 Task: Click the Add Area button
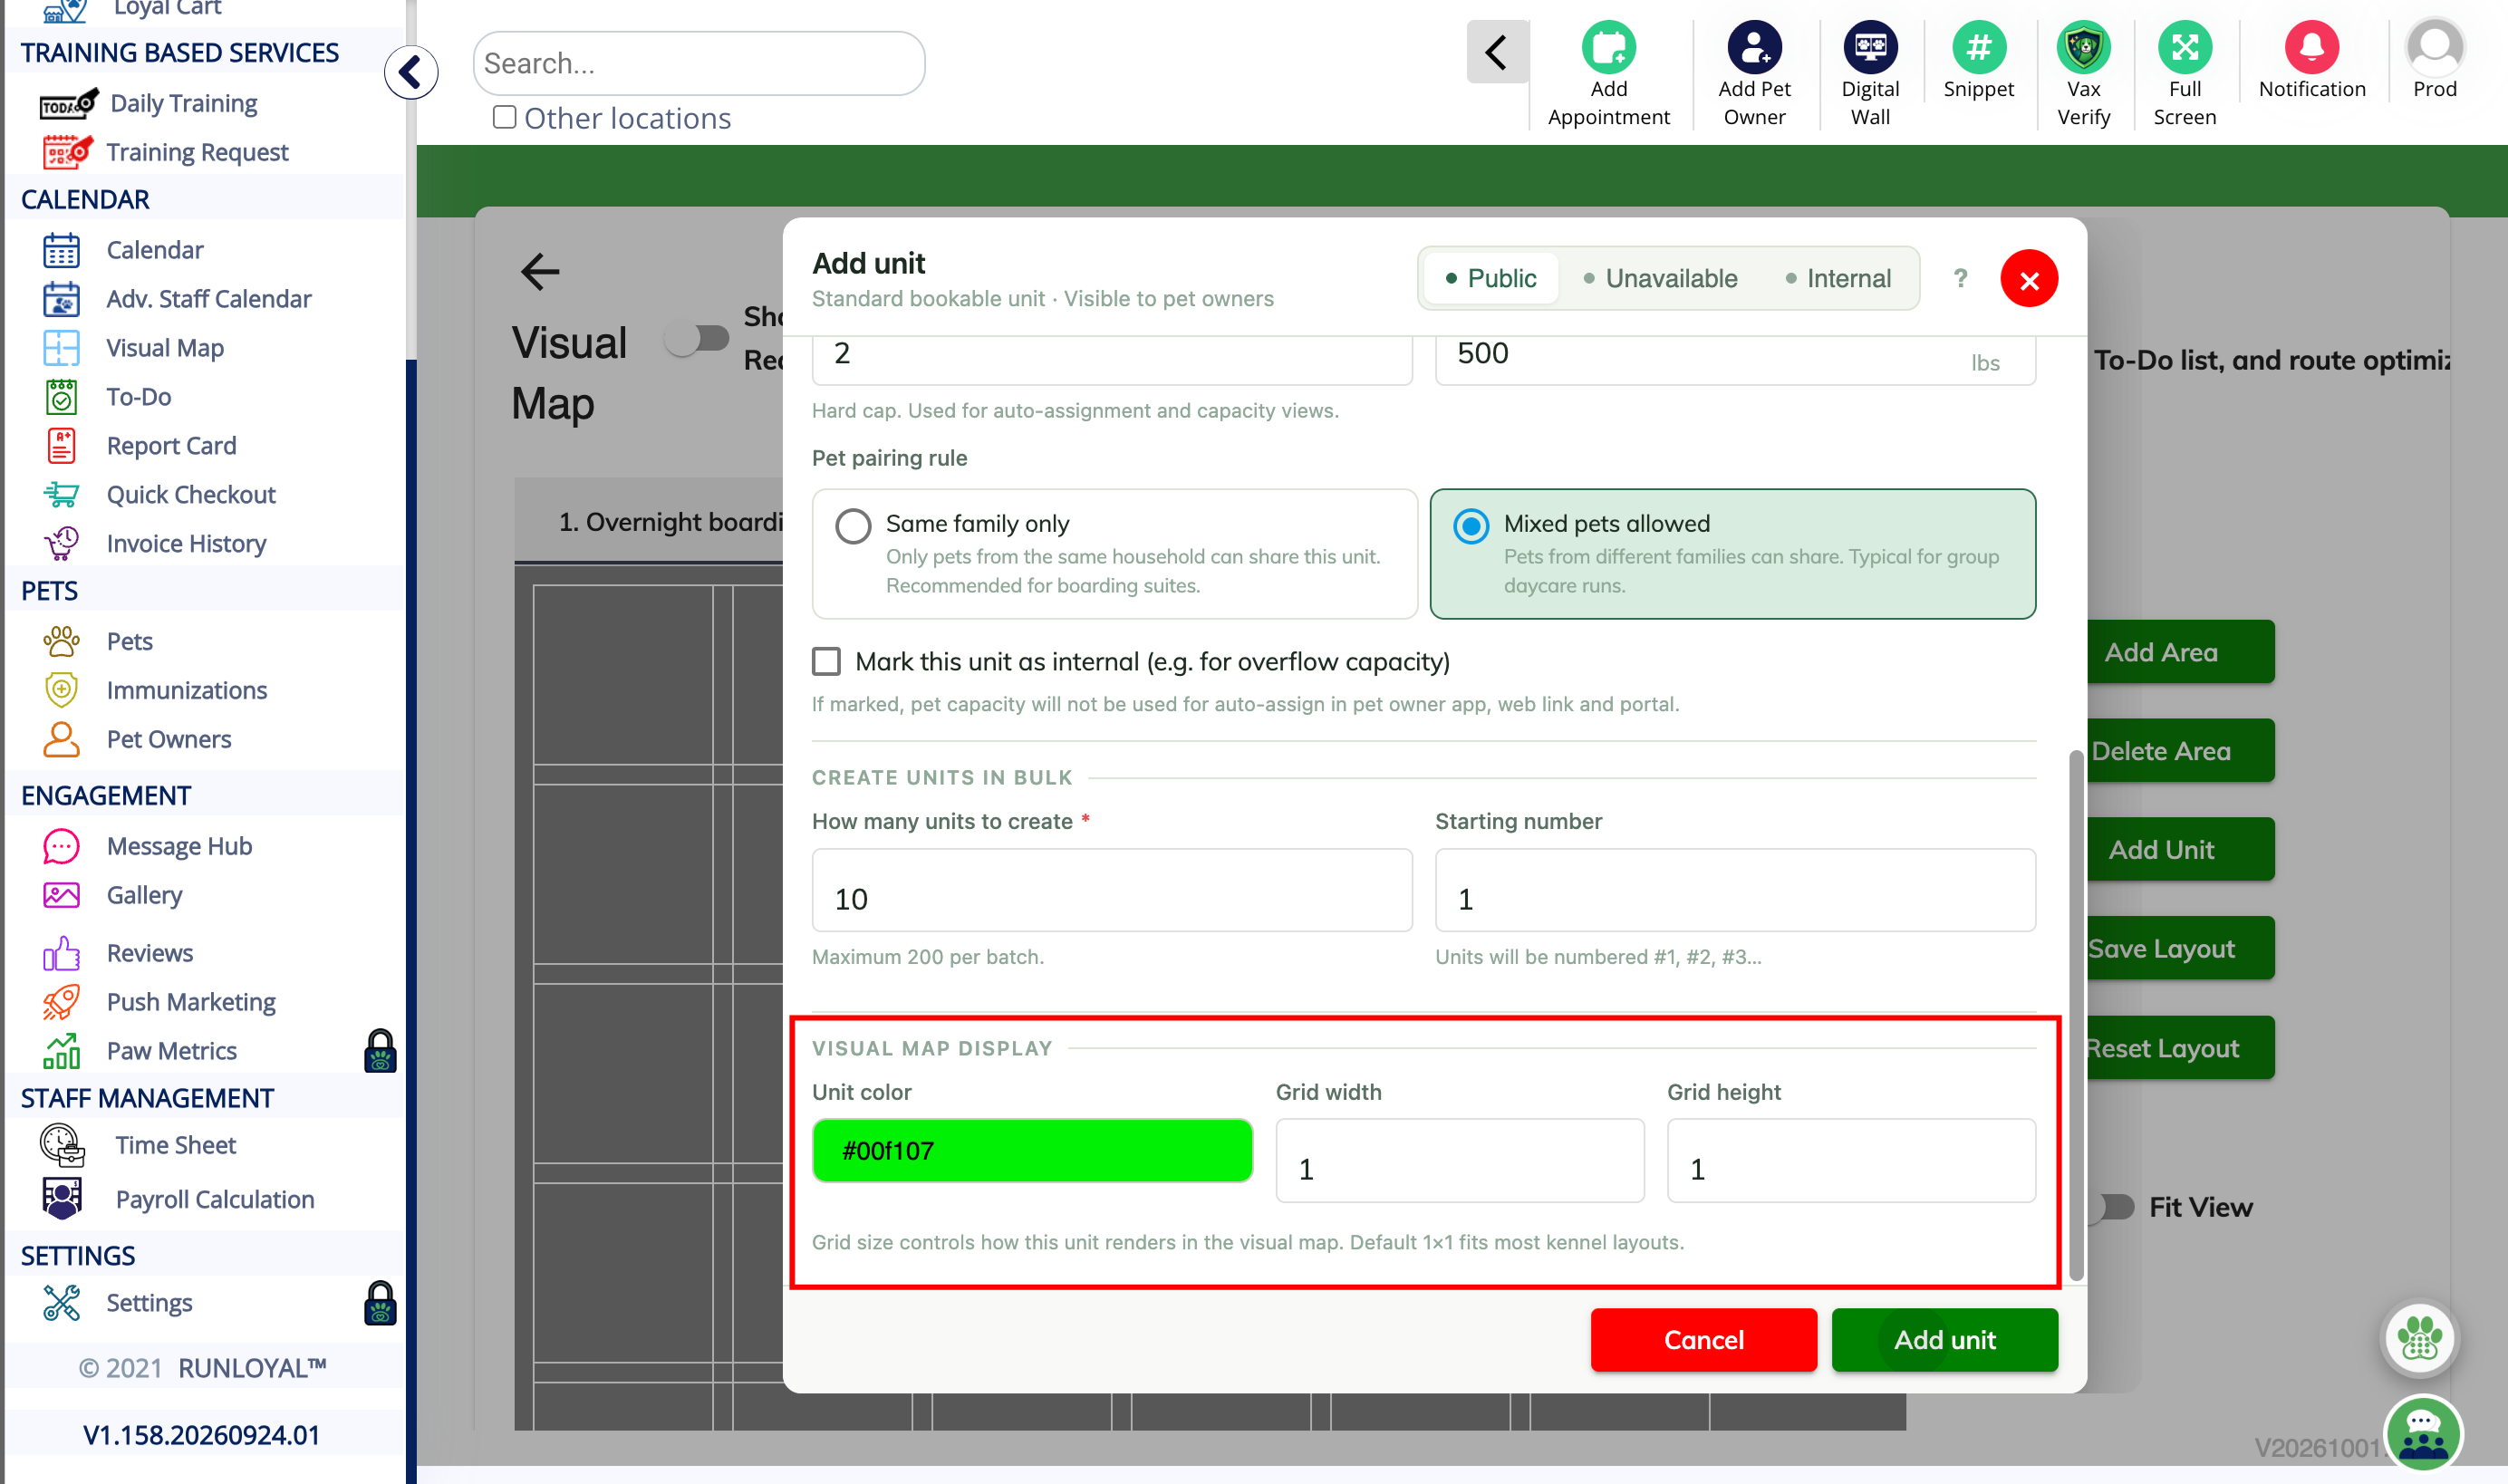tap(2180, 652)
